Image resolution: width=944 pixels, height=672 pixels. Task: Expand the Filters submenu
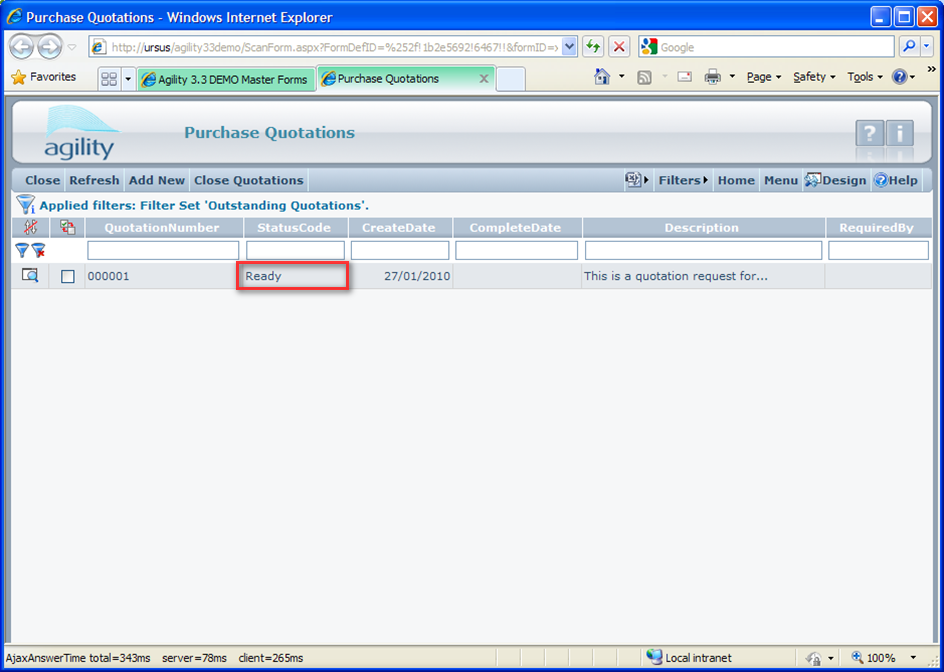pyautogui.click(x=683, y=180)
